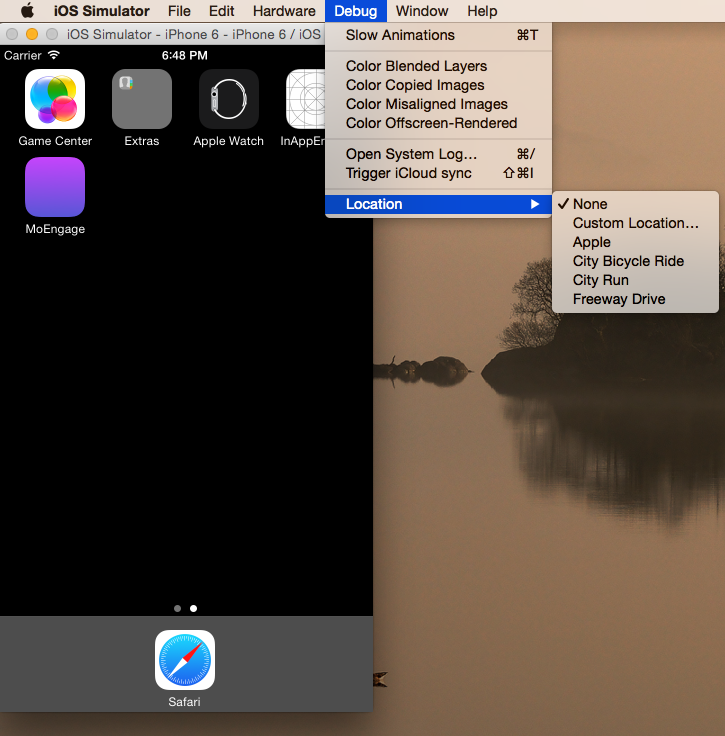Expand the Location submenu arrow
The width and height of the screenshot is (725, 736).
(534, 204)
